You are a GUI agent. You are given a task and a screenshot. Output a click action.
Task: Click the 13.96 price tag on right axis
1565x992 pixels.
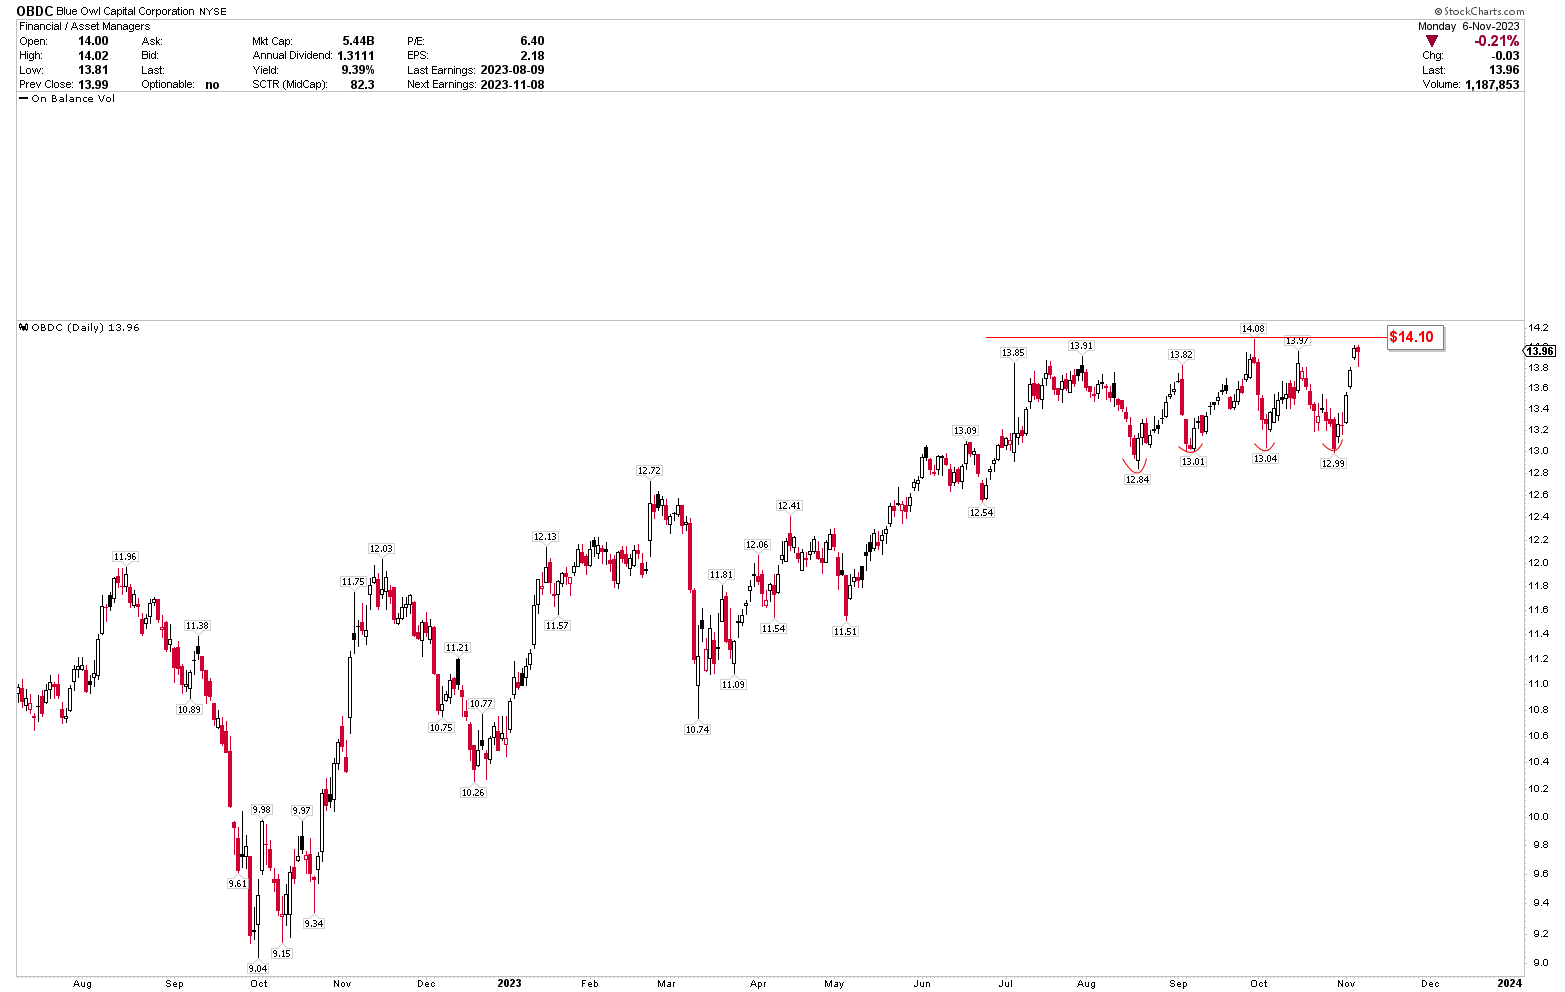coord(1540,351)
